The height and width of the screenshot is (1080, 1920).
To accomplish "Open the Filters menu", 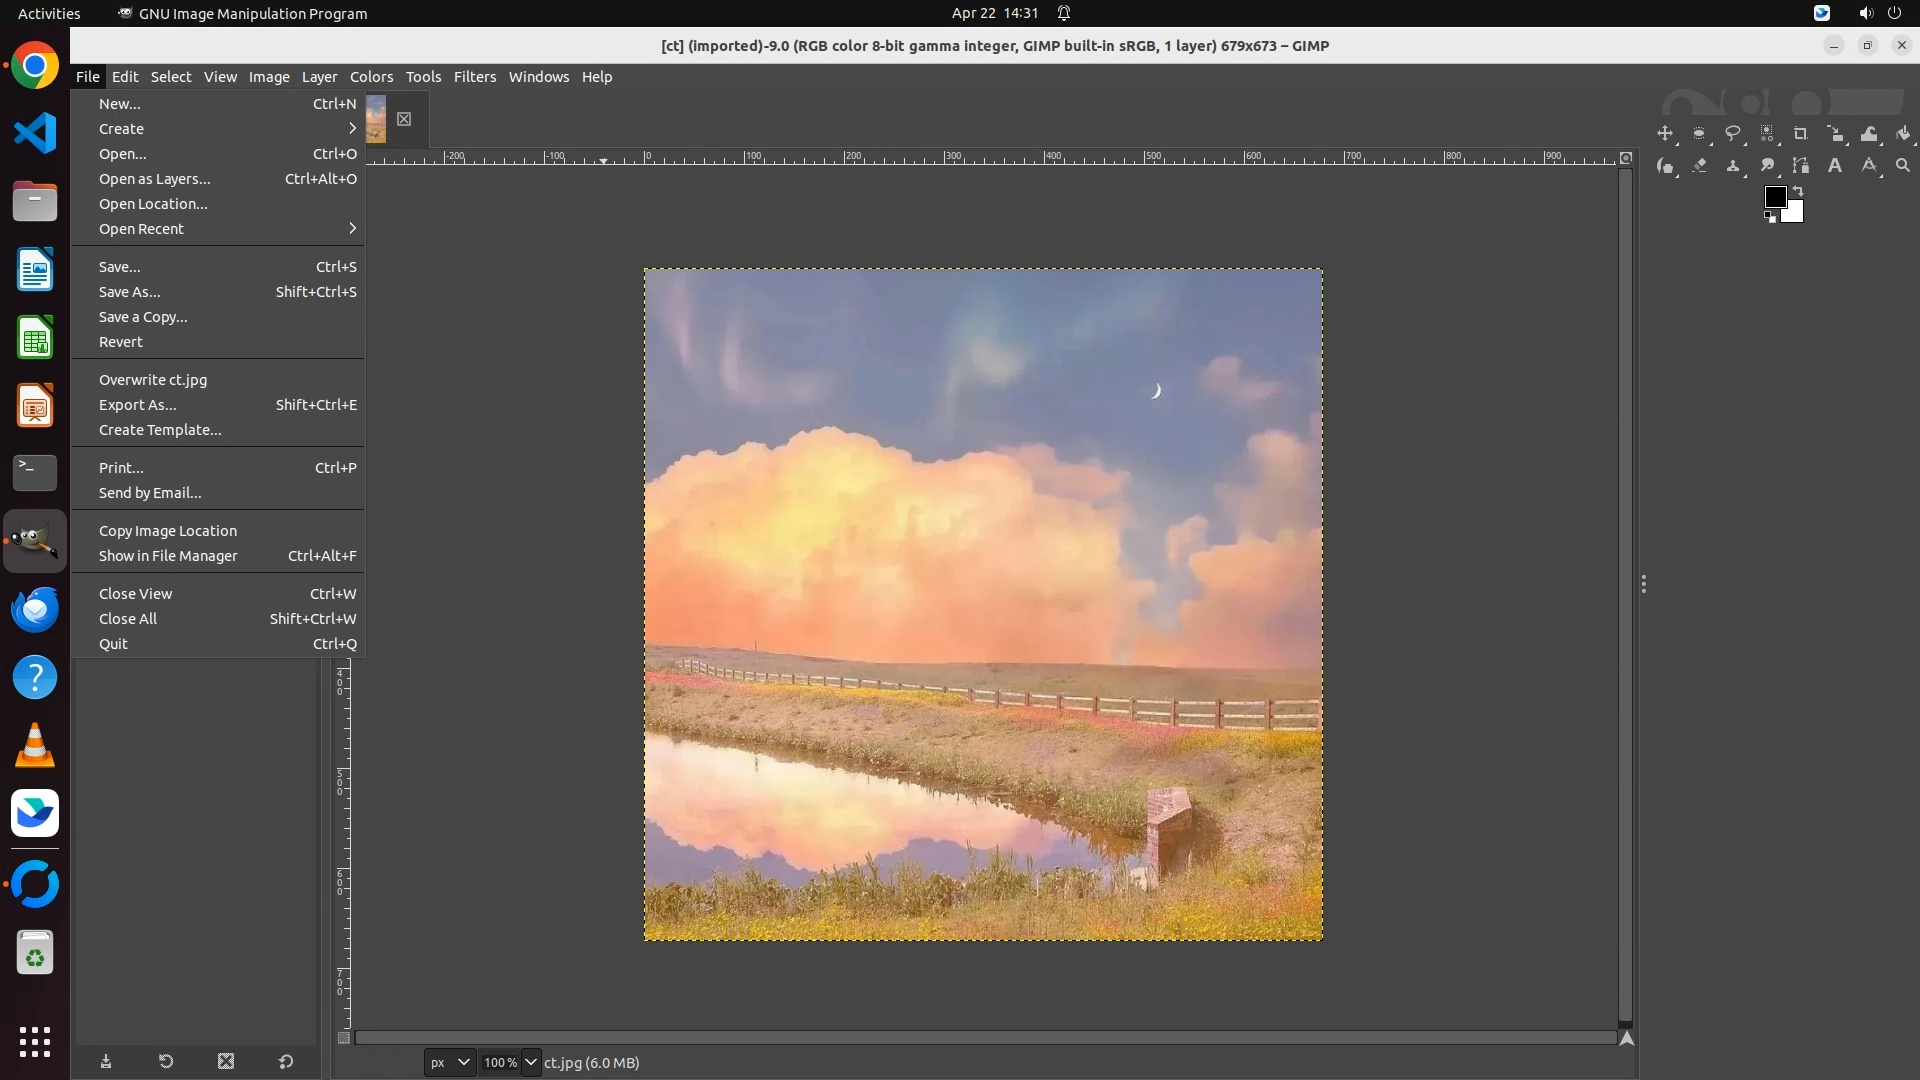I will 474,77.
